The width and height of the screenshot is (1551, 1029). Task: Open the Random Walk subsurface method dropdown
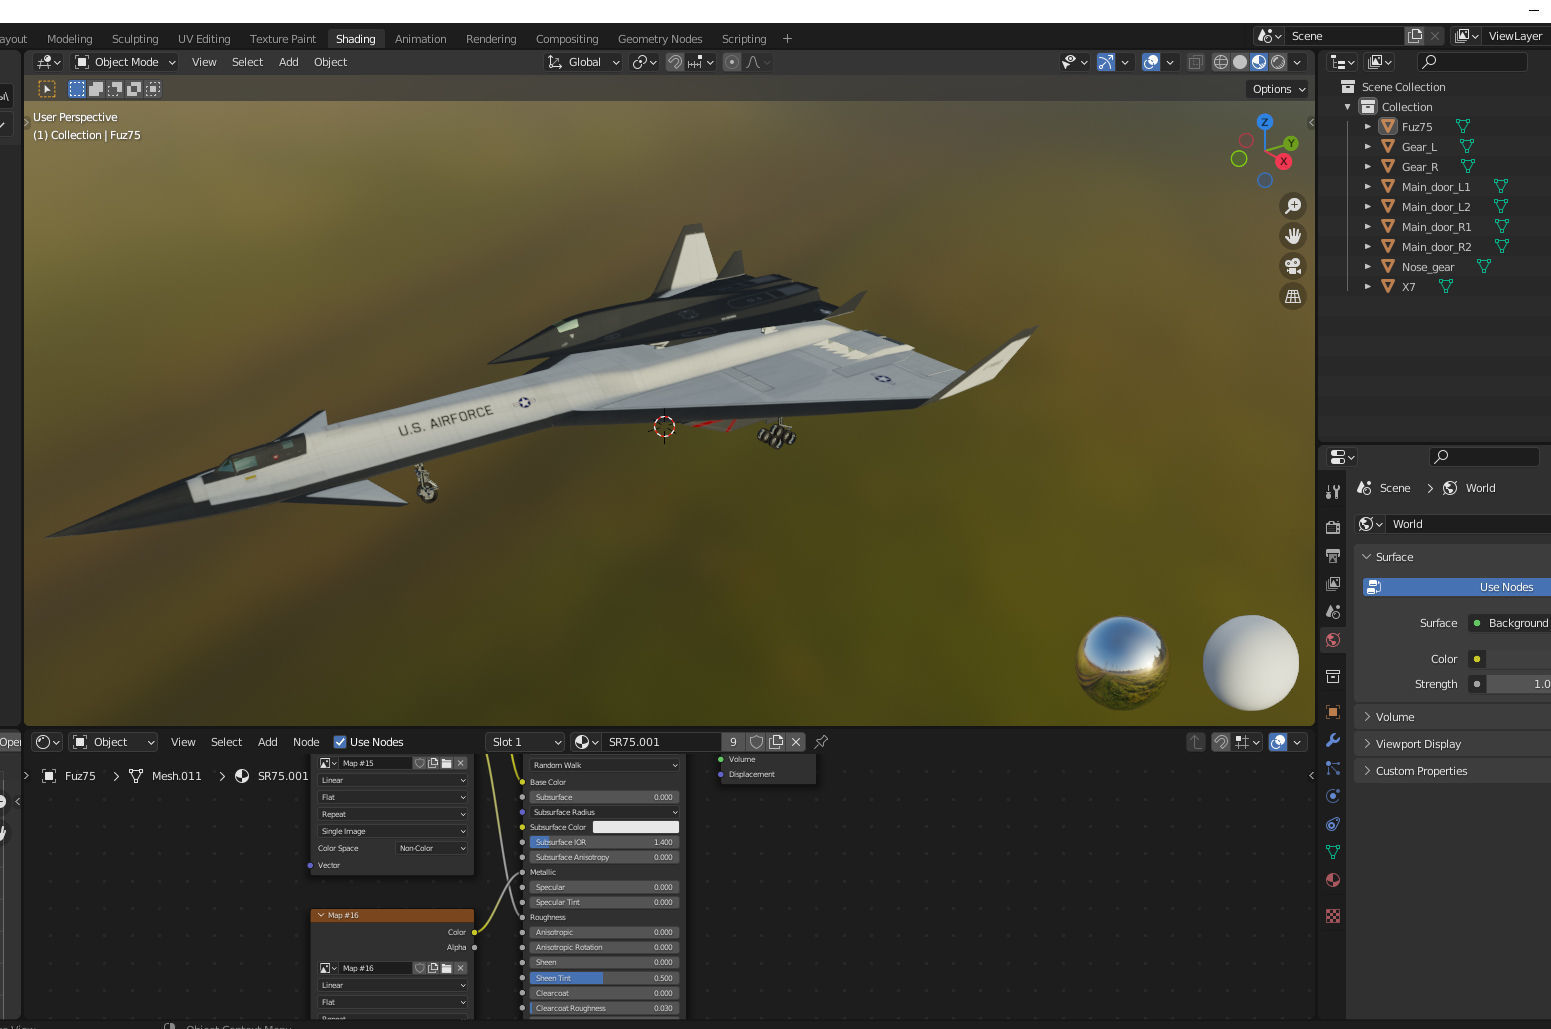click(x=604, y=765)
